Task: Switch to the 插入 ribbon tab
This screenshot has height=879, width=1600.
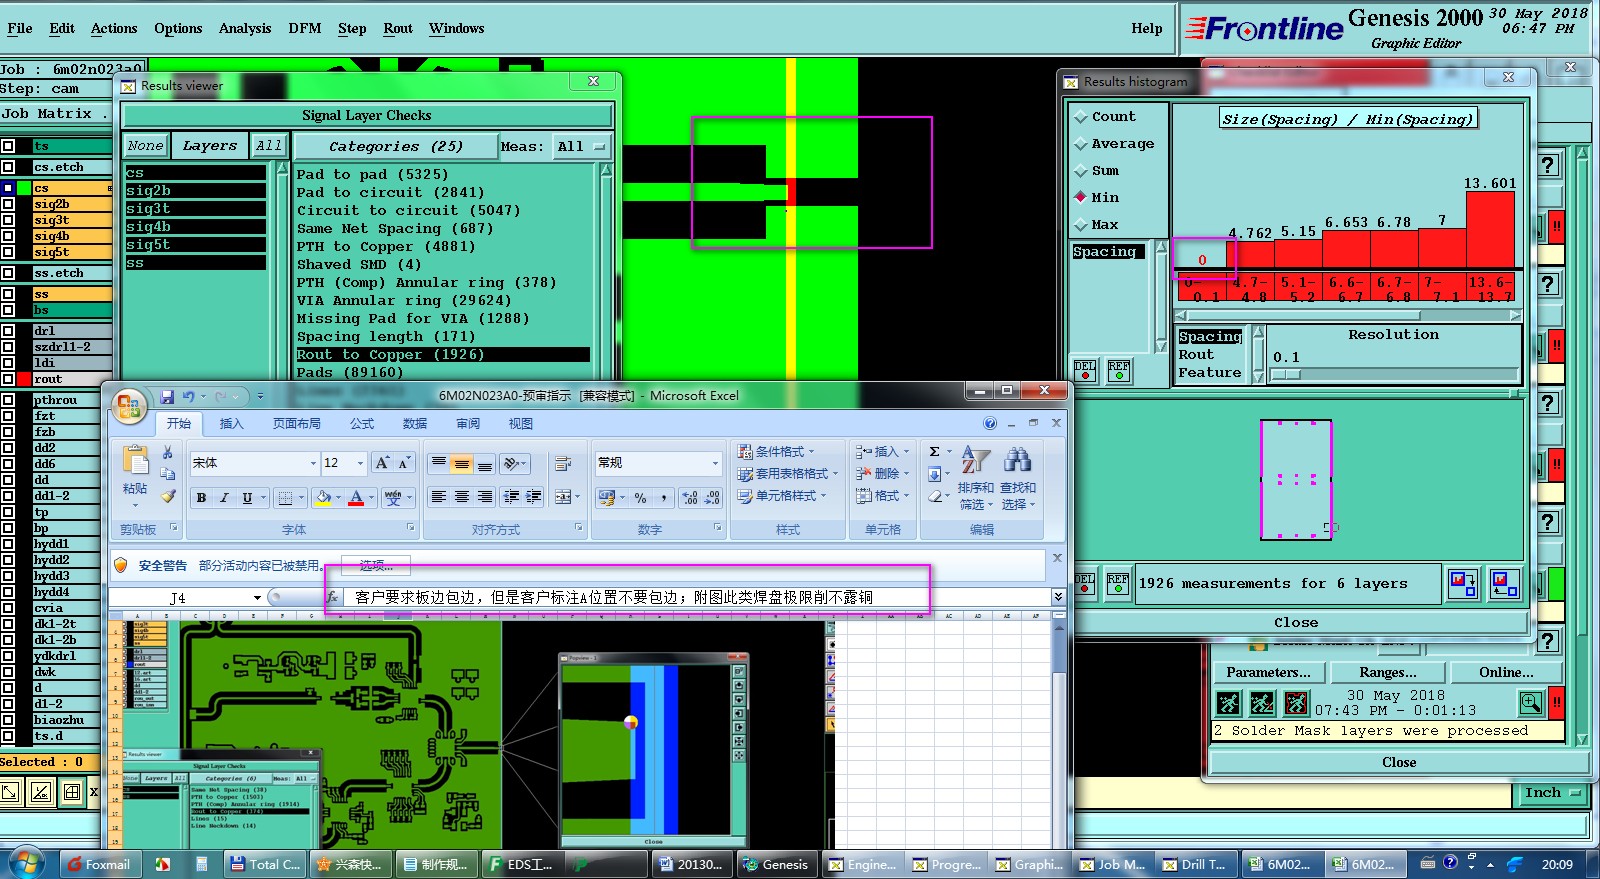Action: 231,424
